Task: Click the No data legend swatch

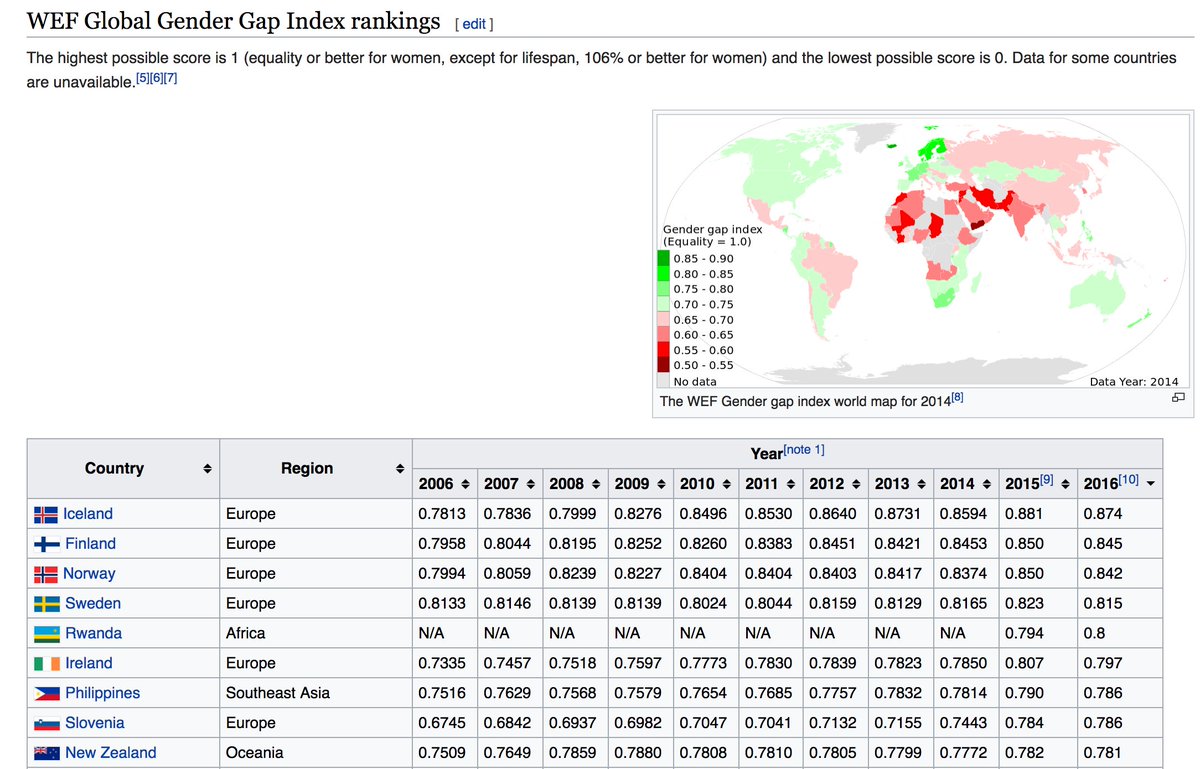Action: (664, 381)
